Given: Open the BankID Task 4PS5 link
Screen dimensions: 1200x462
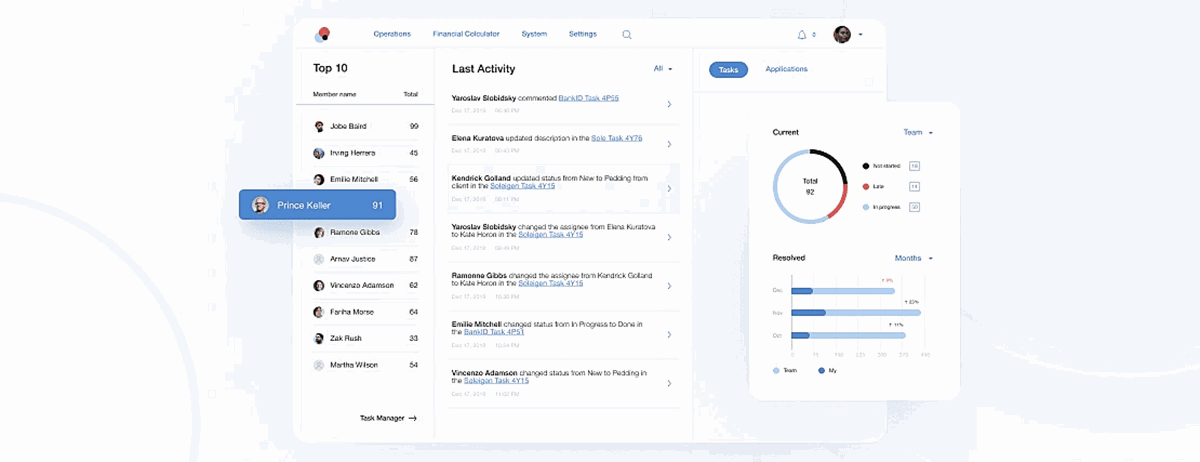Looking at the screenshot, I should tap(588, 98).
